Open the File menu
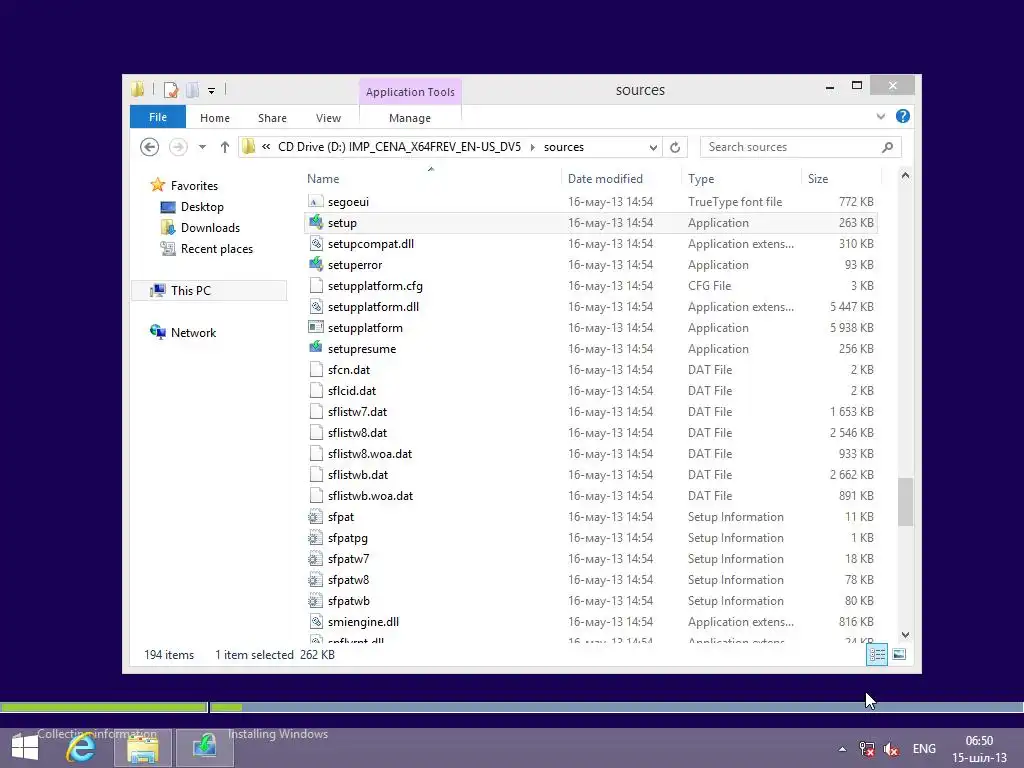 [157, 117]
